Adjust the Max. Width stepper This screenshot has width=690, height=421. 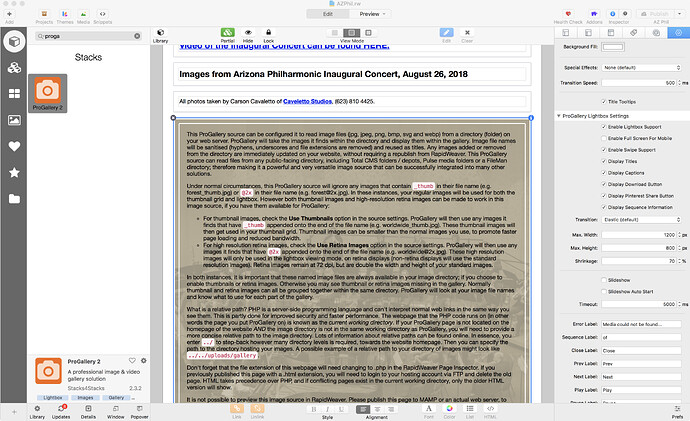coord(679,235)
